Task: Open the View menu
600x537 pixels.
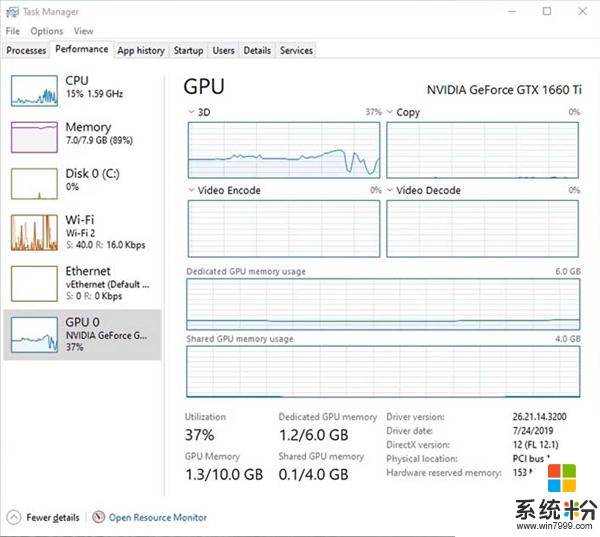Action: (x=83, y=31)
